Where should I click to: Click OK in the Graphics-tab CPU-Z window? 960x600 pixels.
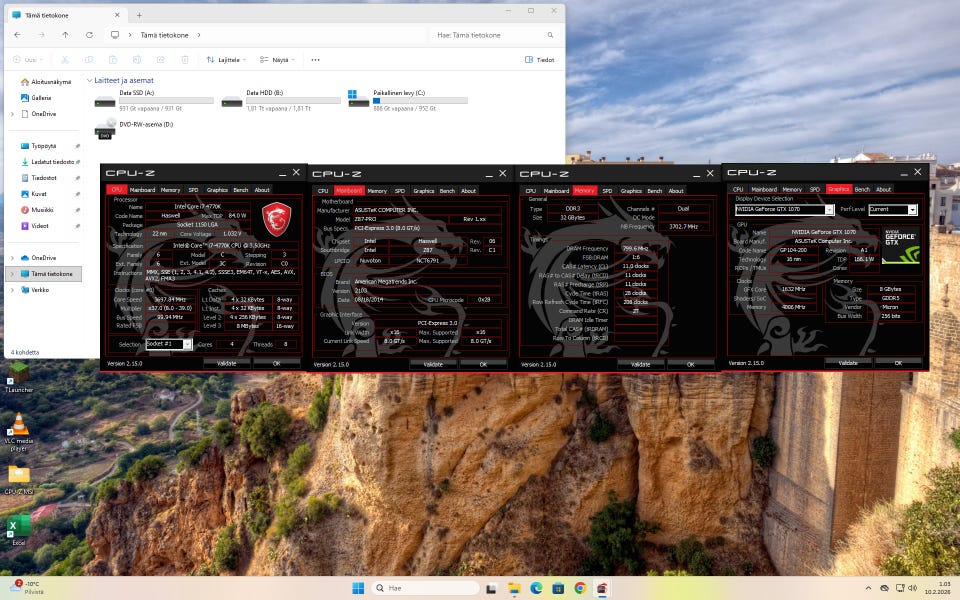click(x=898, y=363)
